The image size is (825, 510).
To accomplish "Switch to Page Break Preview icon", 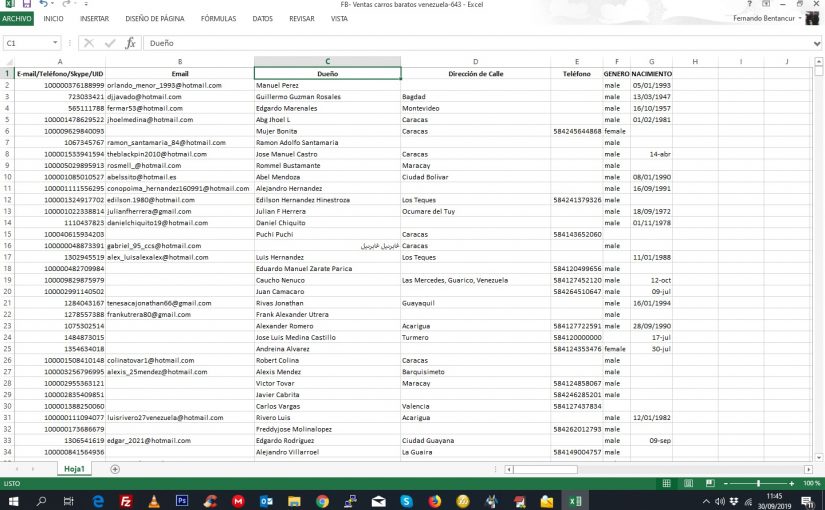I will [710, 483].
